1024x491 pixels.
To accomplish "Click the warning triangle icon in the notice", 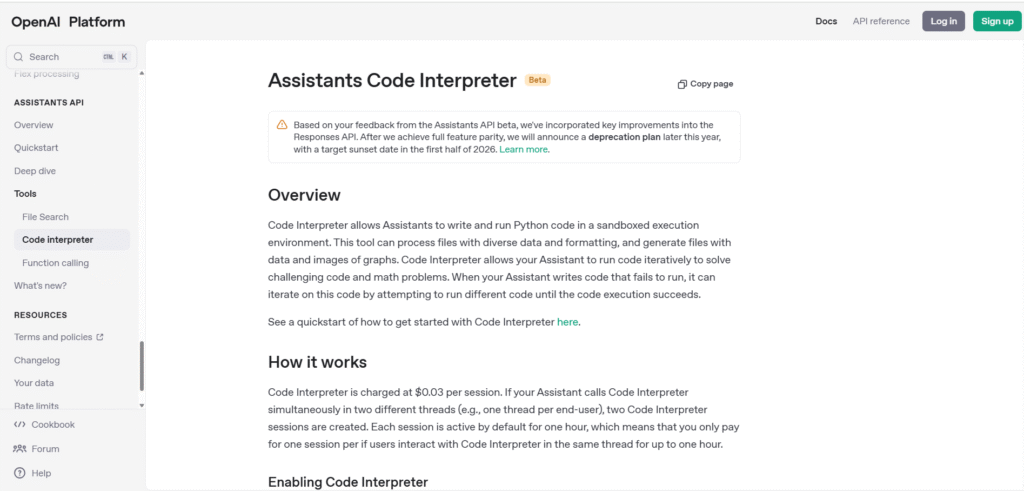I will 281,124.
